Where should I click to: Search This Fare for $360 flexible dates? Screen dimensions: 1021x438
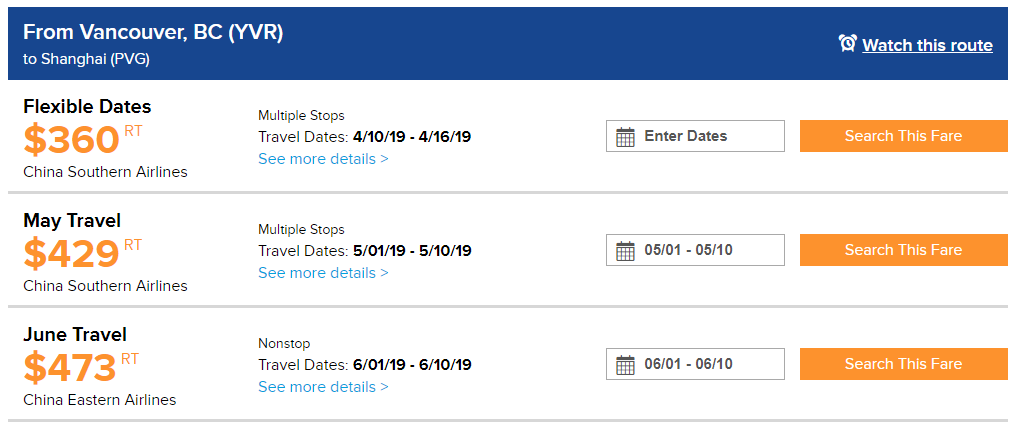click(903, 136)
